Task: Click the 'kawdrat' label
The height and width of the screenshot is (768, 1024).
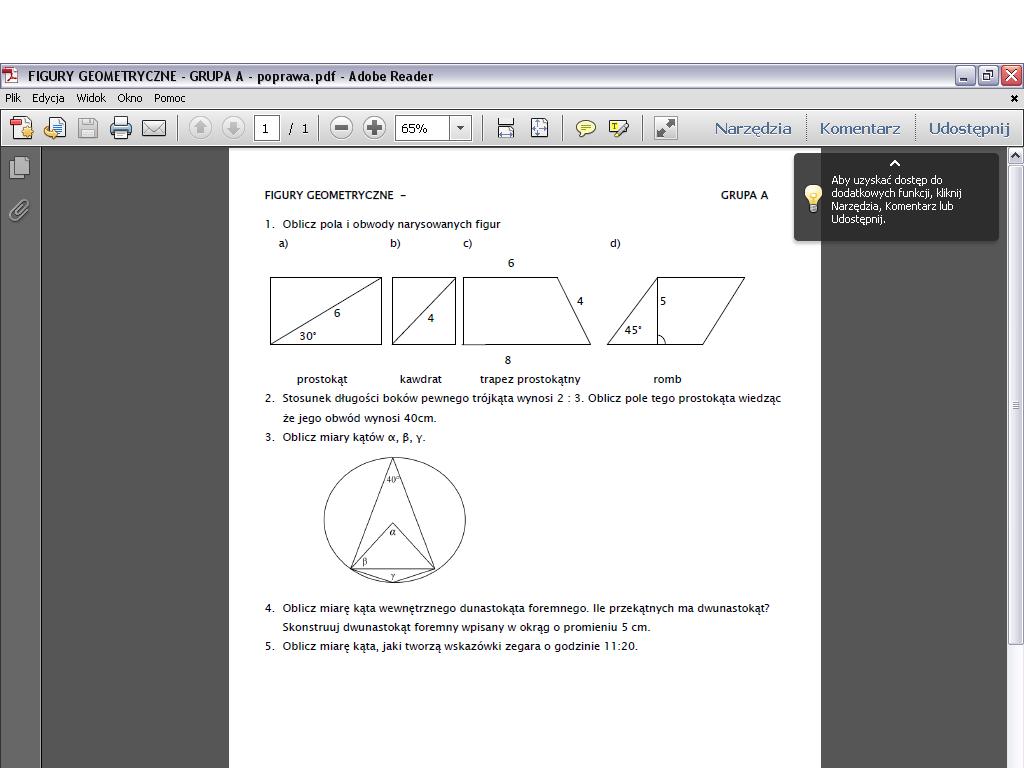Action: pos(421,379)
